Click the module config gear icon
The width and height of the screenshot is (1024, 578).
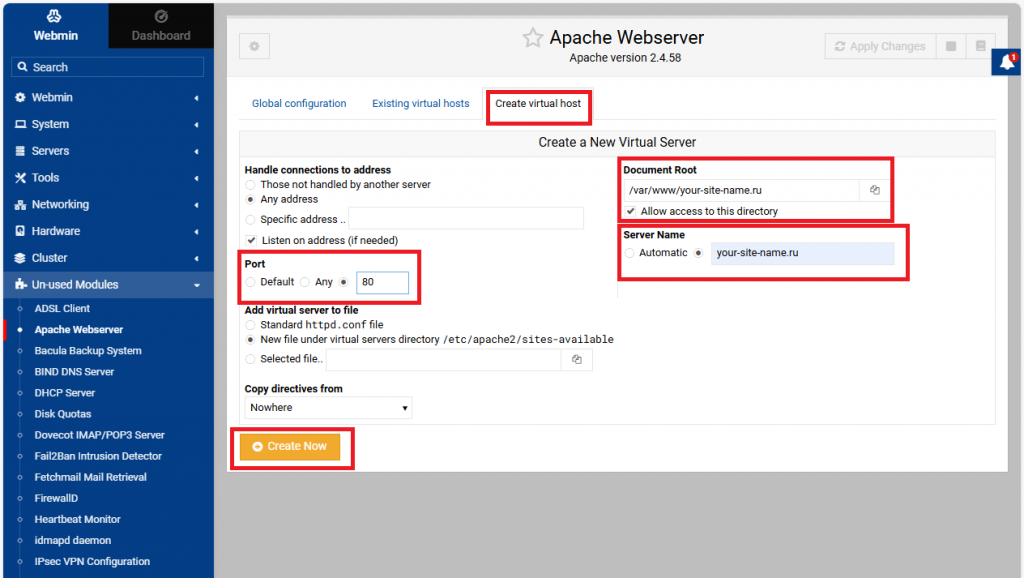(x=254, y=46)
